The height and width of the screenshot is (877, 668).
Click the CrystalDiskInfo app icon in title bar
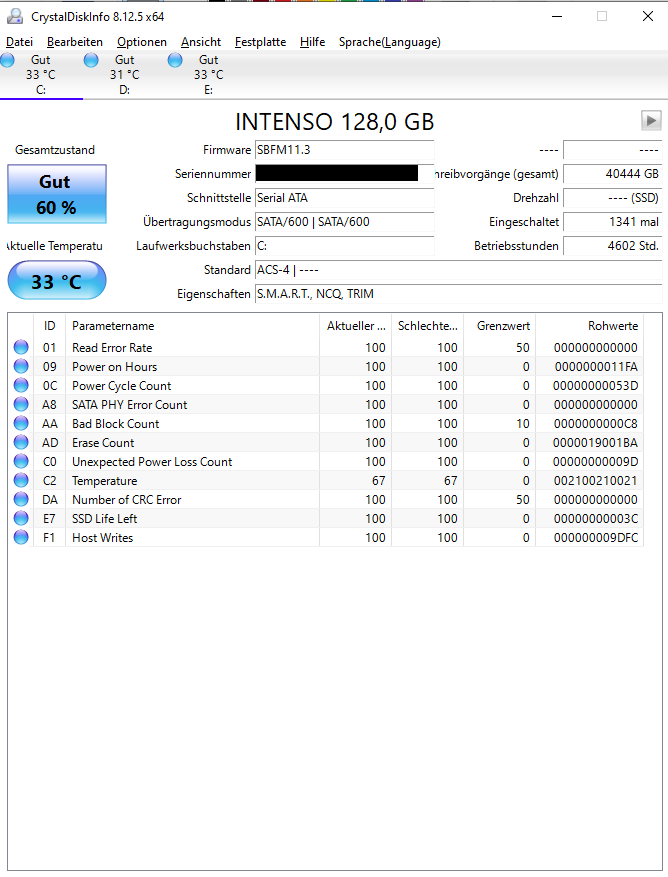tap(15, 16)
